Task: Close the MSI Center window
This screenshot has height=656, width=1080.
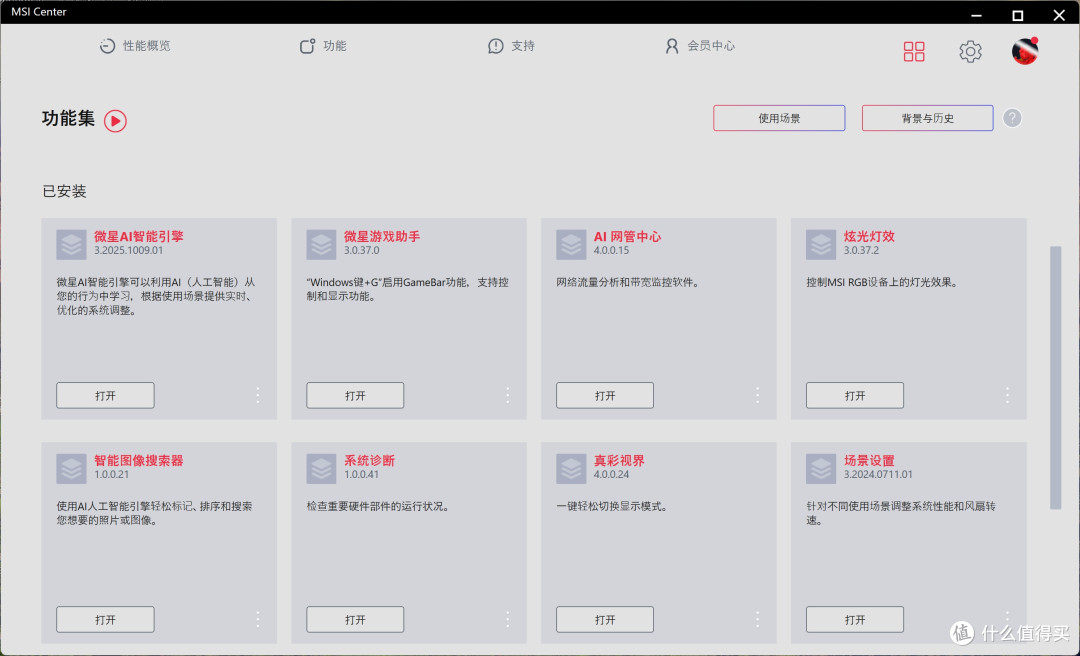Action: tap(1059, 15)
